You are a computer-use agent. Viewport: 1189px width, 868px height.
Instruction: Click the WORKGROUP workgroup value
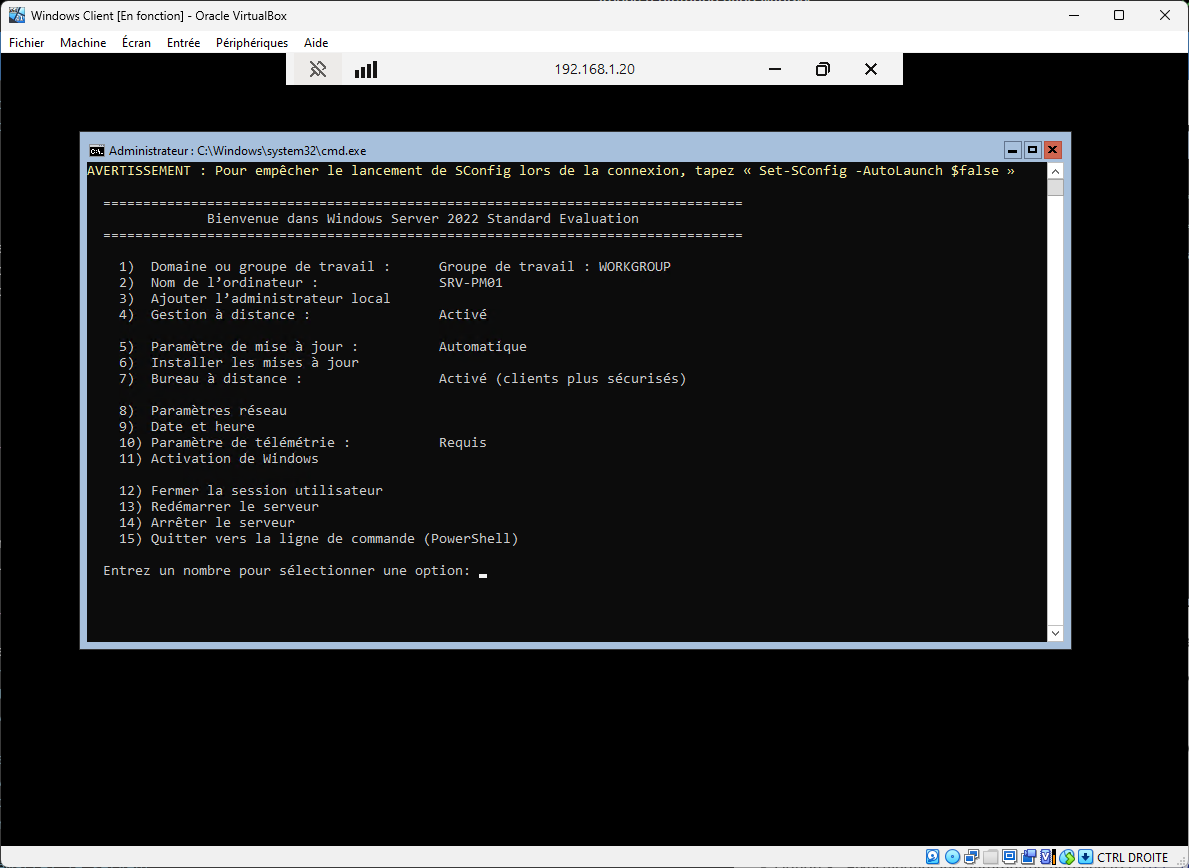pos(635,267)
